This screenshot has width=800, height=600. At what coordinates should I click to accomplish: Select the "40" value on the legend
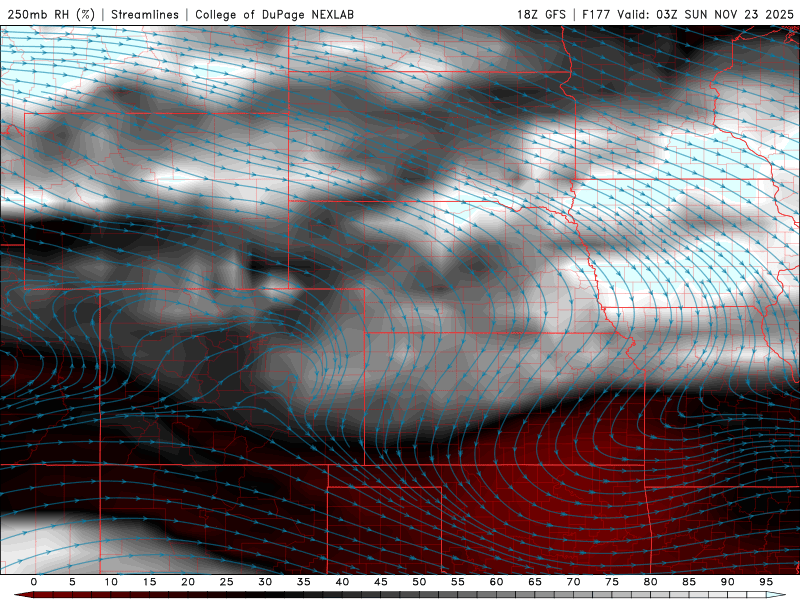tap(342, 582)
